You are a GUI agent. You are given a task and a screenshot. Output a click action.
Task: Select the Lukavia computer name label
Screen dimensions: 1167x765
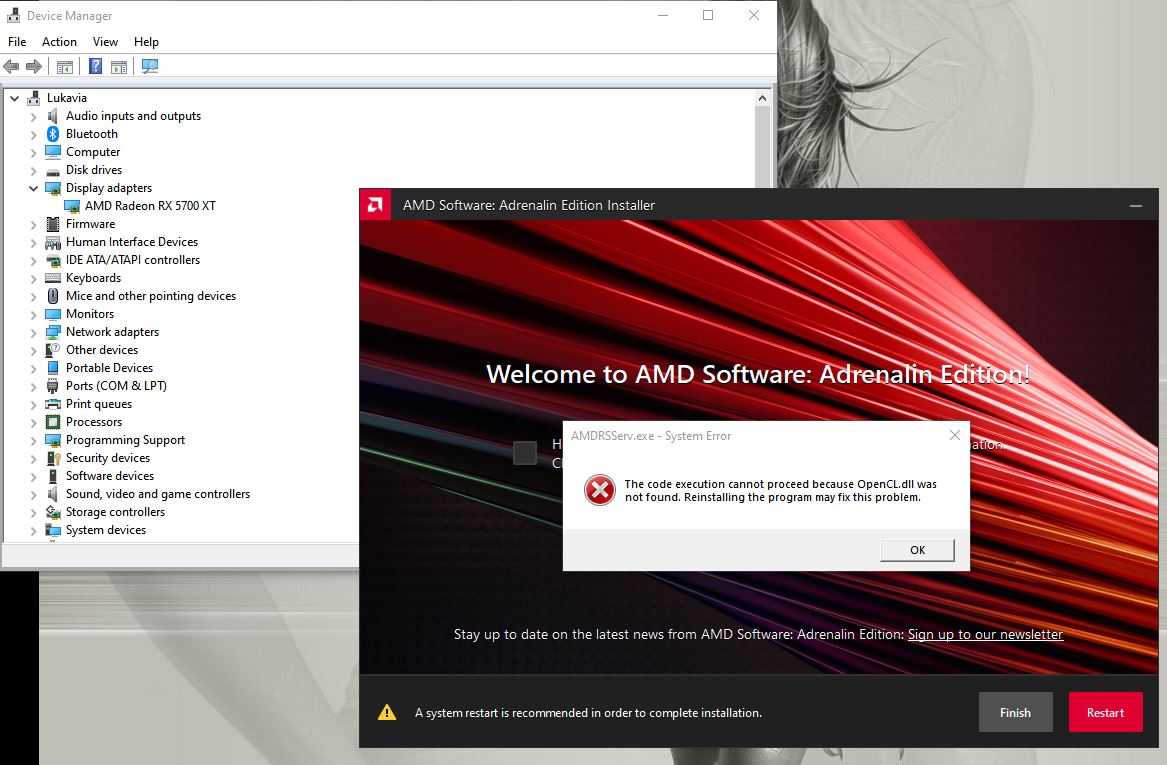66,98
